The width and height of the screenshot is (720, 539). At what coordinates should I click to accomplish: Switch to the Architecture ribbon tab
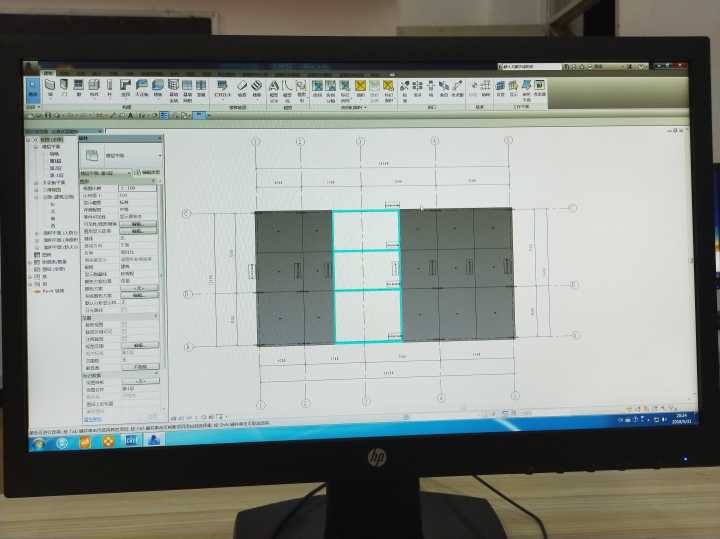pos(48,74)
